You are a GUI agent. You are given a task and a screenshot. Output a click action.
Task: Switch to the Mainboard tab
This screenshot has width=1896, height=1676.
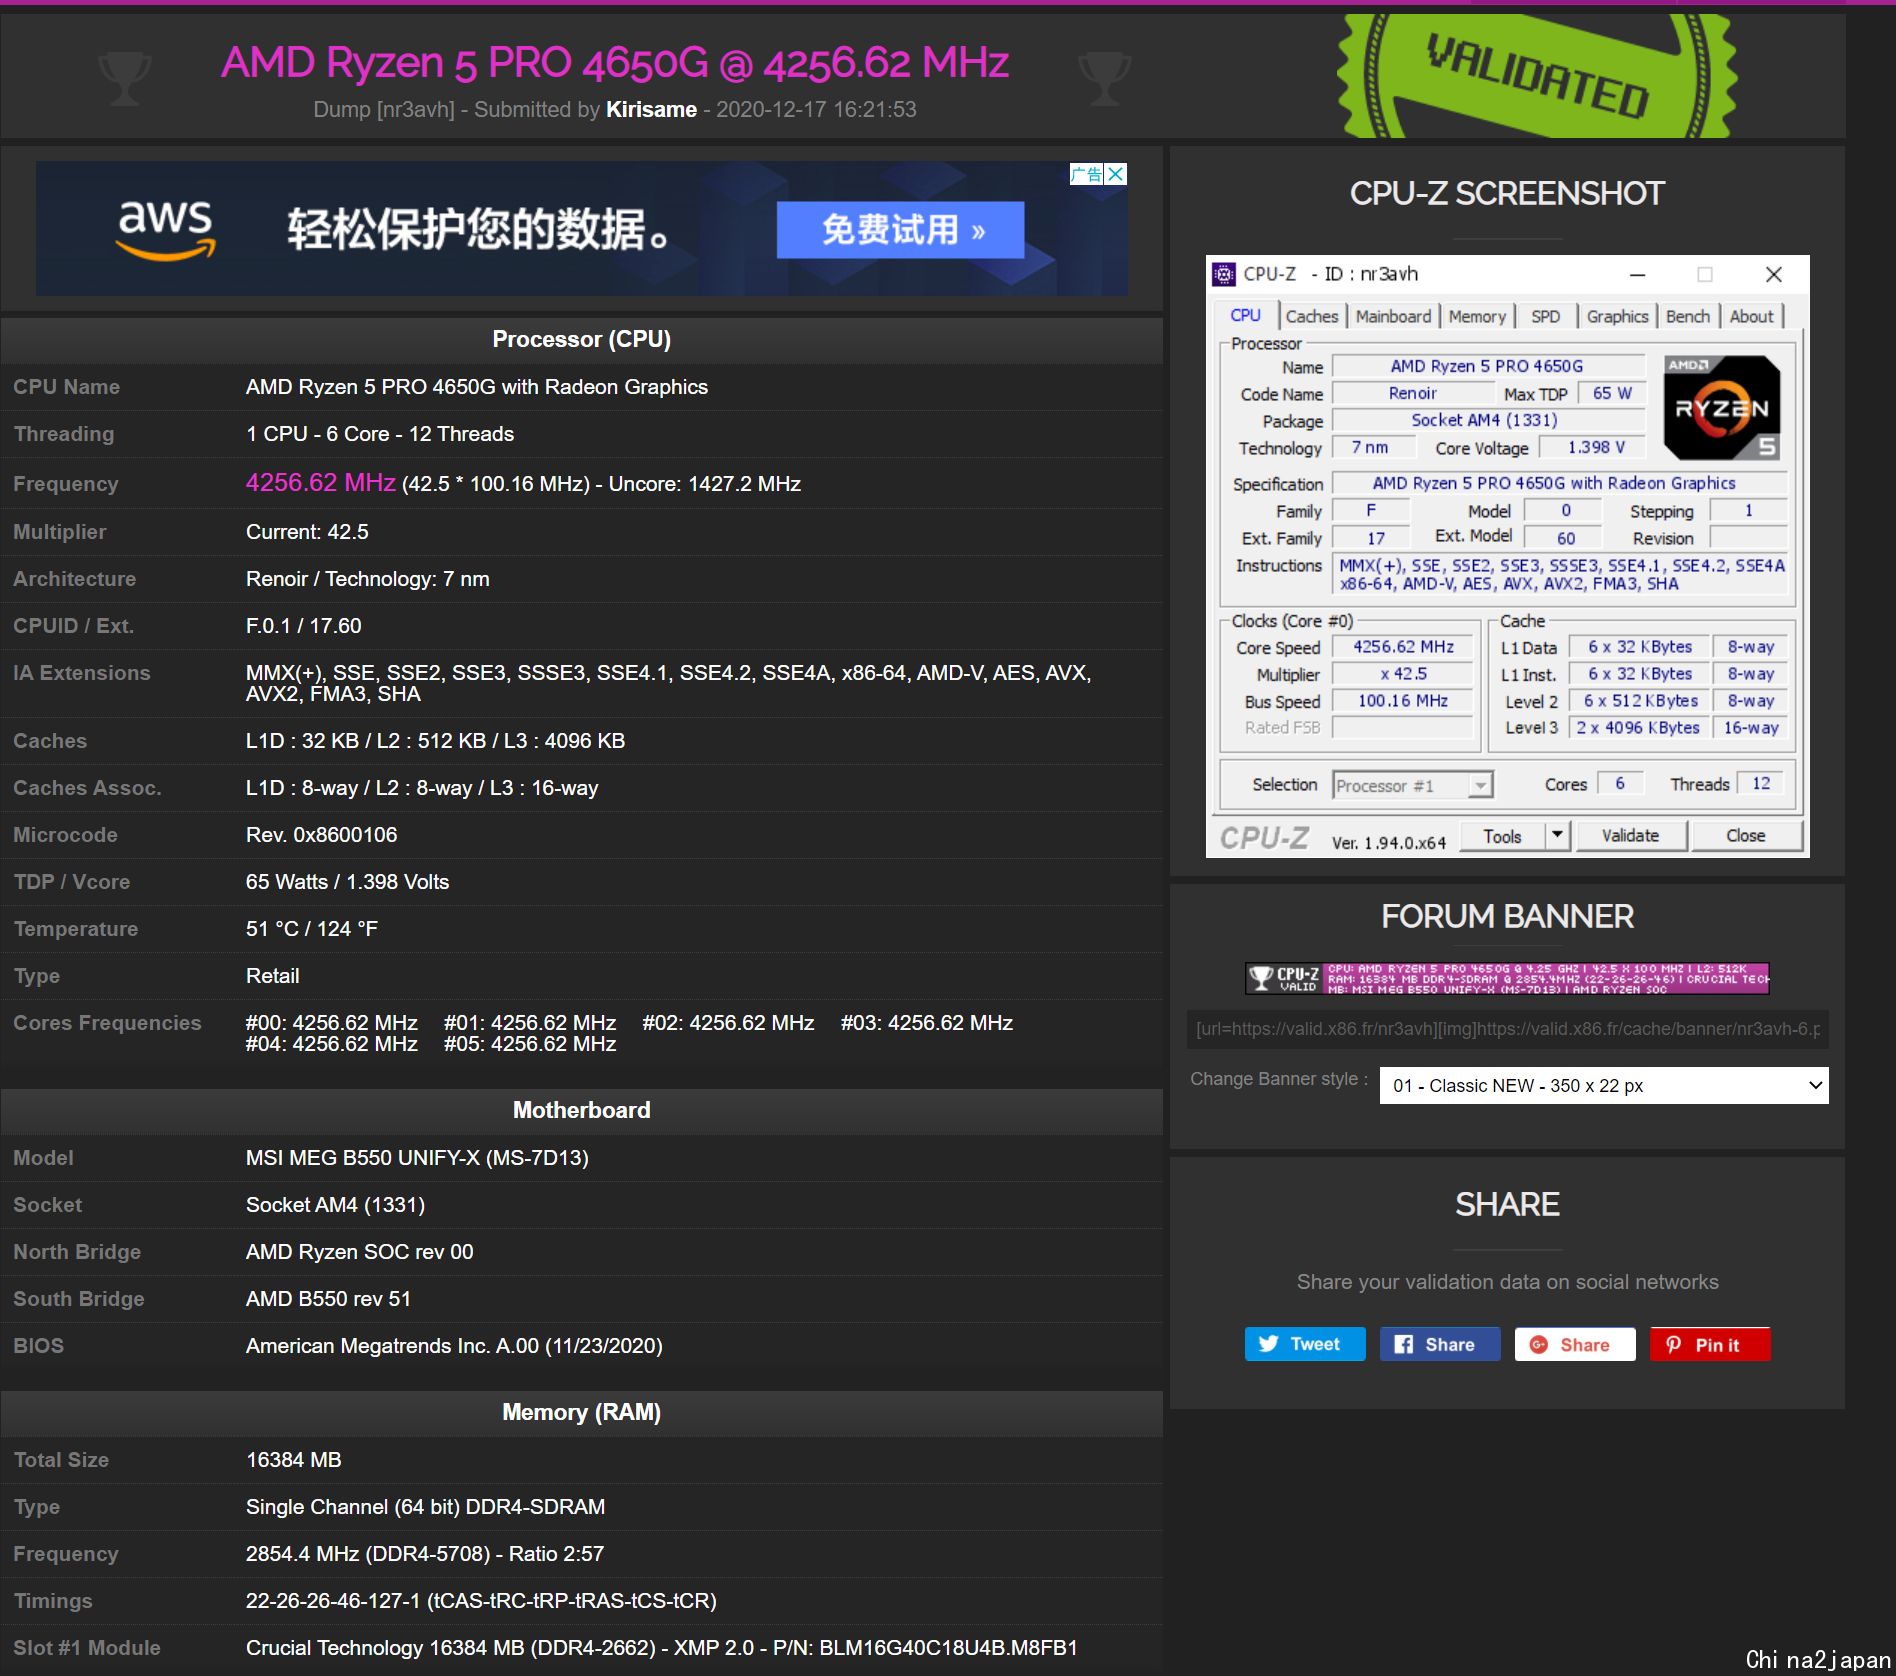(x=1393, y=316)
